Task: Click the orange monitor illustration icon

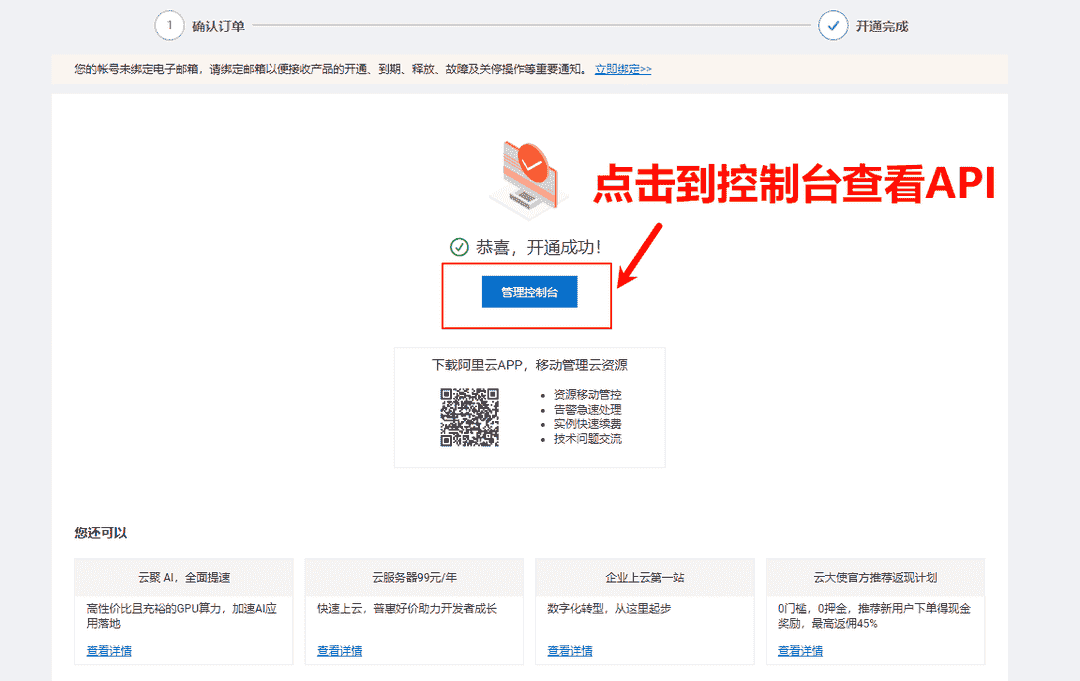Action: click(525, 178)
